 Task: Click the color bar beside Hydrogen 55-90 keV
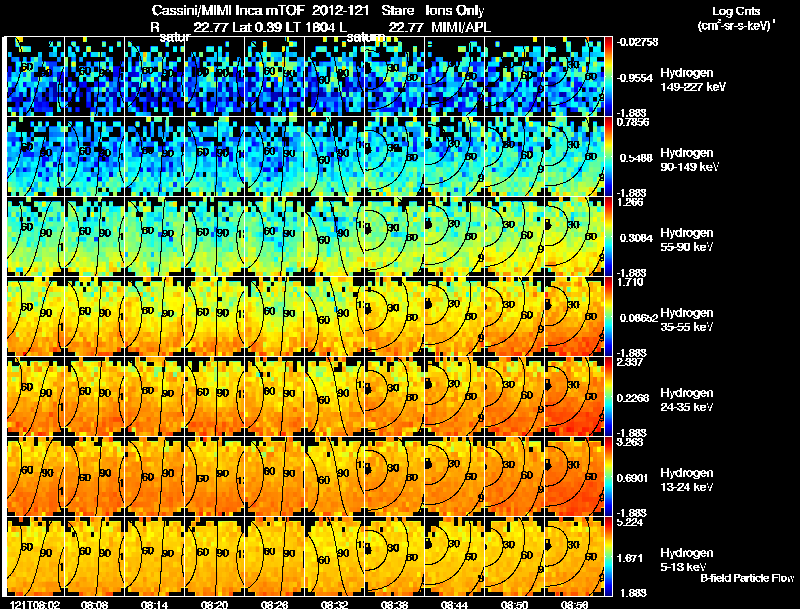608,237
